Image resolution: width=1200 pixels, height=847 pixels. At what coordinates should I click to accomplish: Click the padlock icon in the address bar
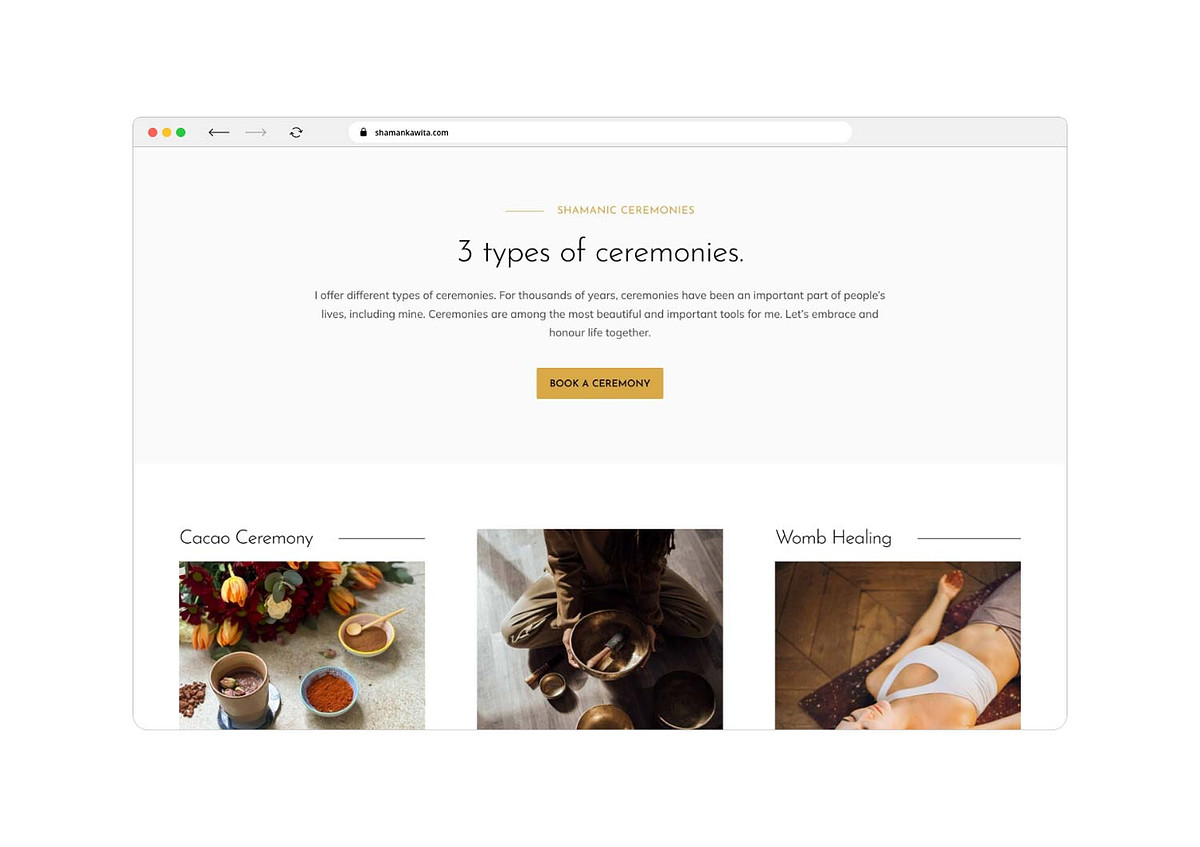click(x=364, y=132)
